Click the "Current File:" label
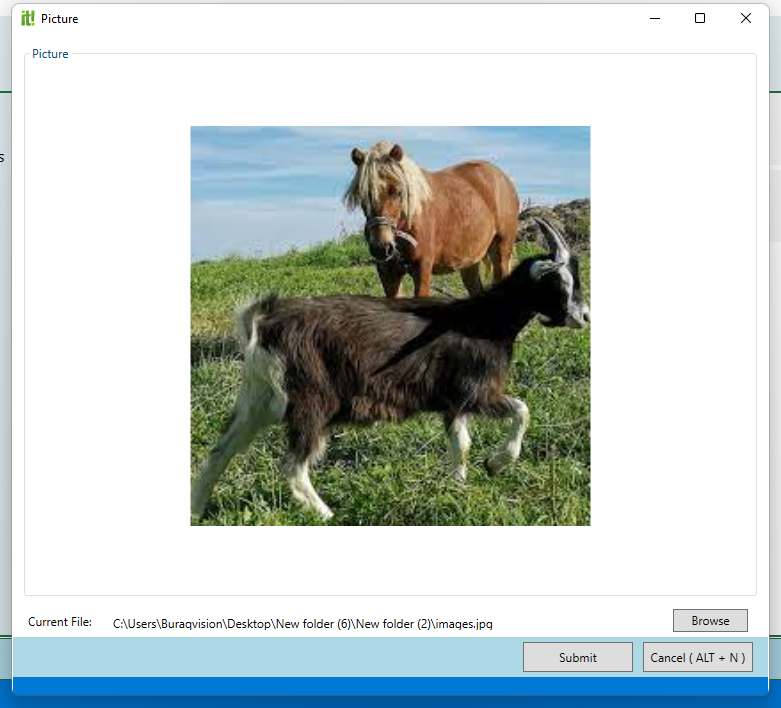The image size is (781, 708). [60, 622]
